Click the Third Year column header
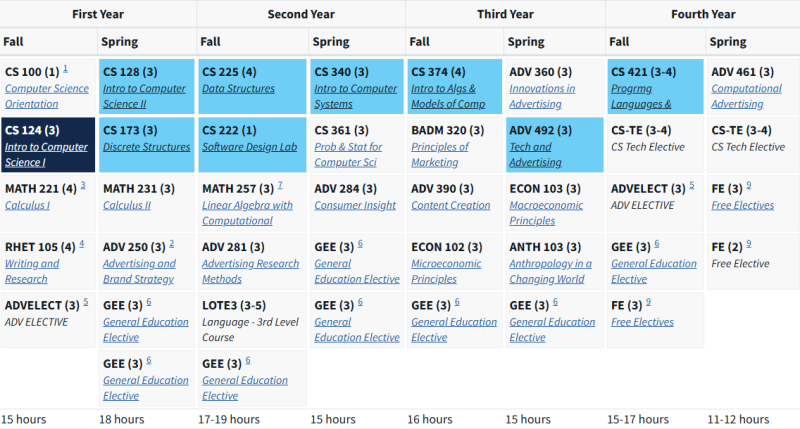 [505, 14]
